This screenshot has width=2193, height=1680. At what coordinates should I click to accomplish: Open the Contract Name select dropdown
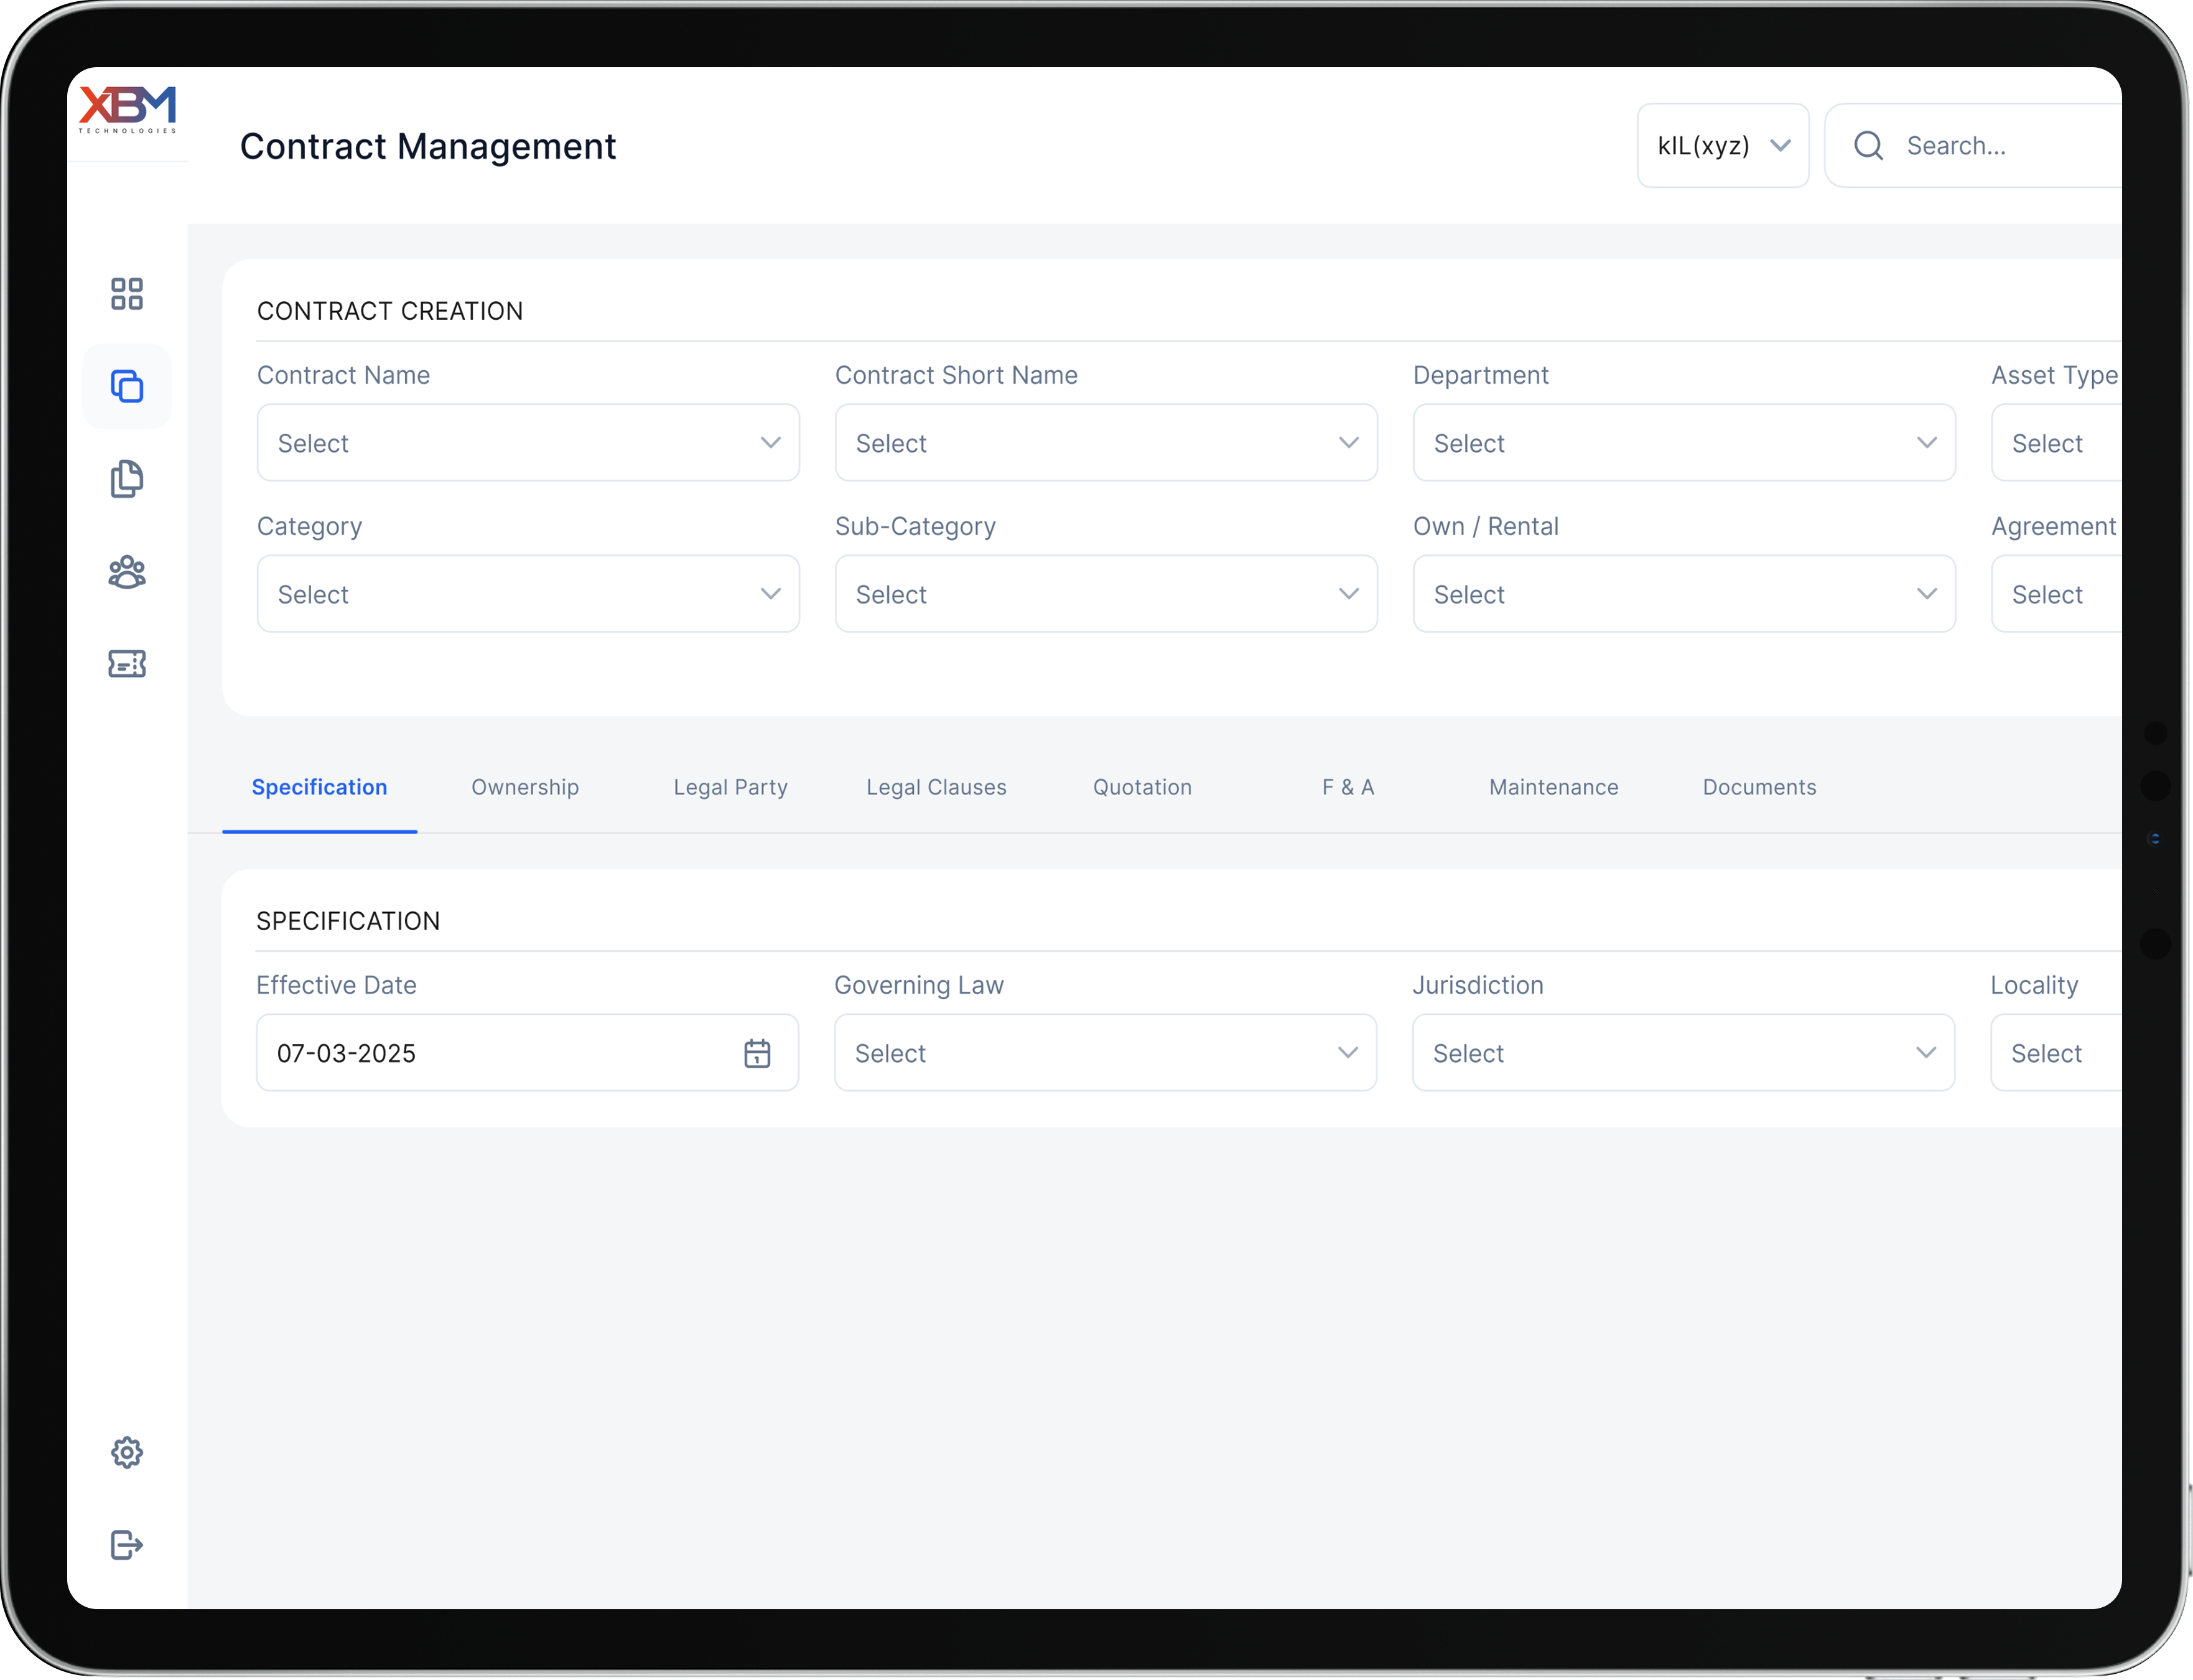528,443
